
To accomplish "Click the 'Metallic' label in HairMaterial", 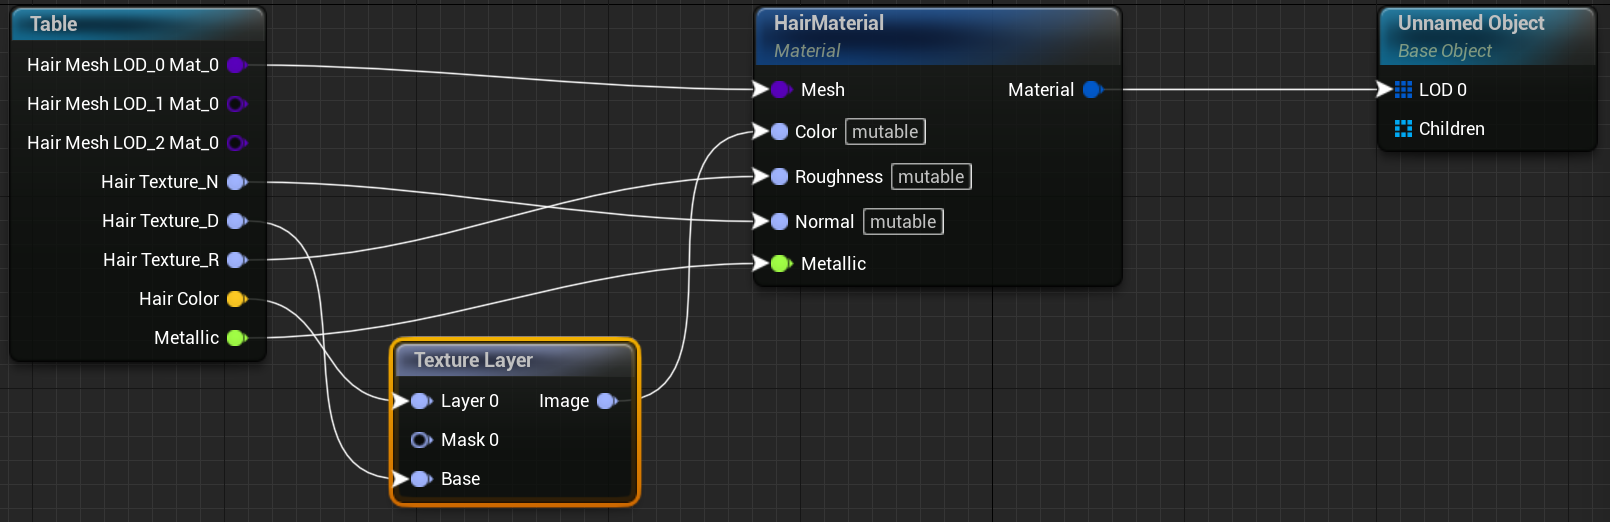I will [834, 264].
